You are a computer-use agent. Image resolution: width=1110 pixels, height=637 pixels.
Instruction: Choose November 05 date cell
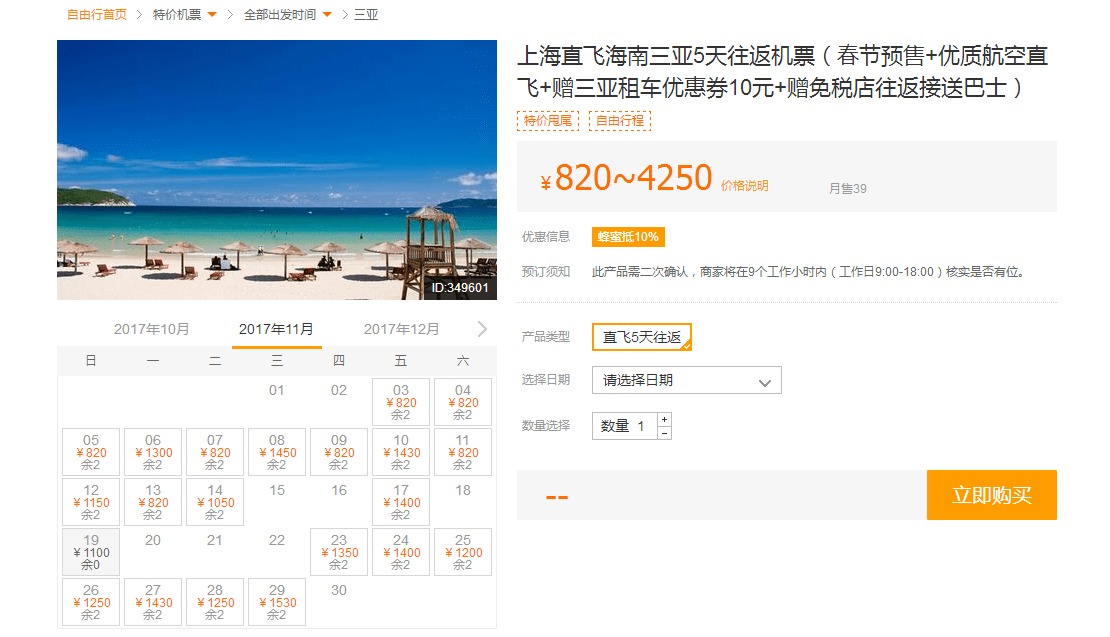pyautogui.click(x=91, y=452)
